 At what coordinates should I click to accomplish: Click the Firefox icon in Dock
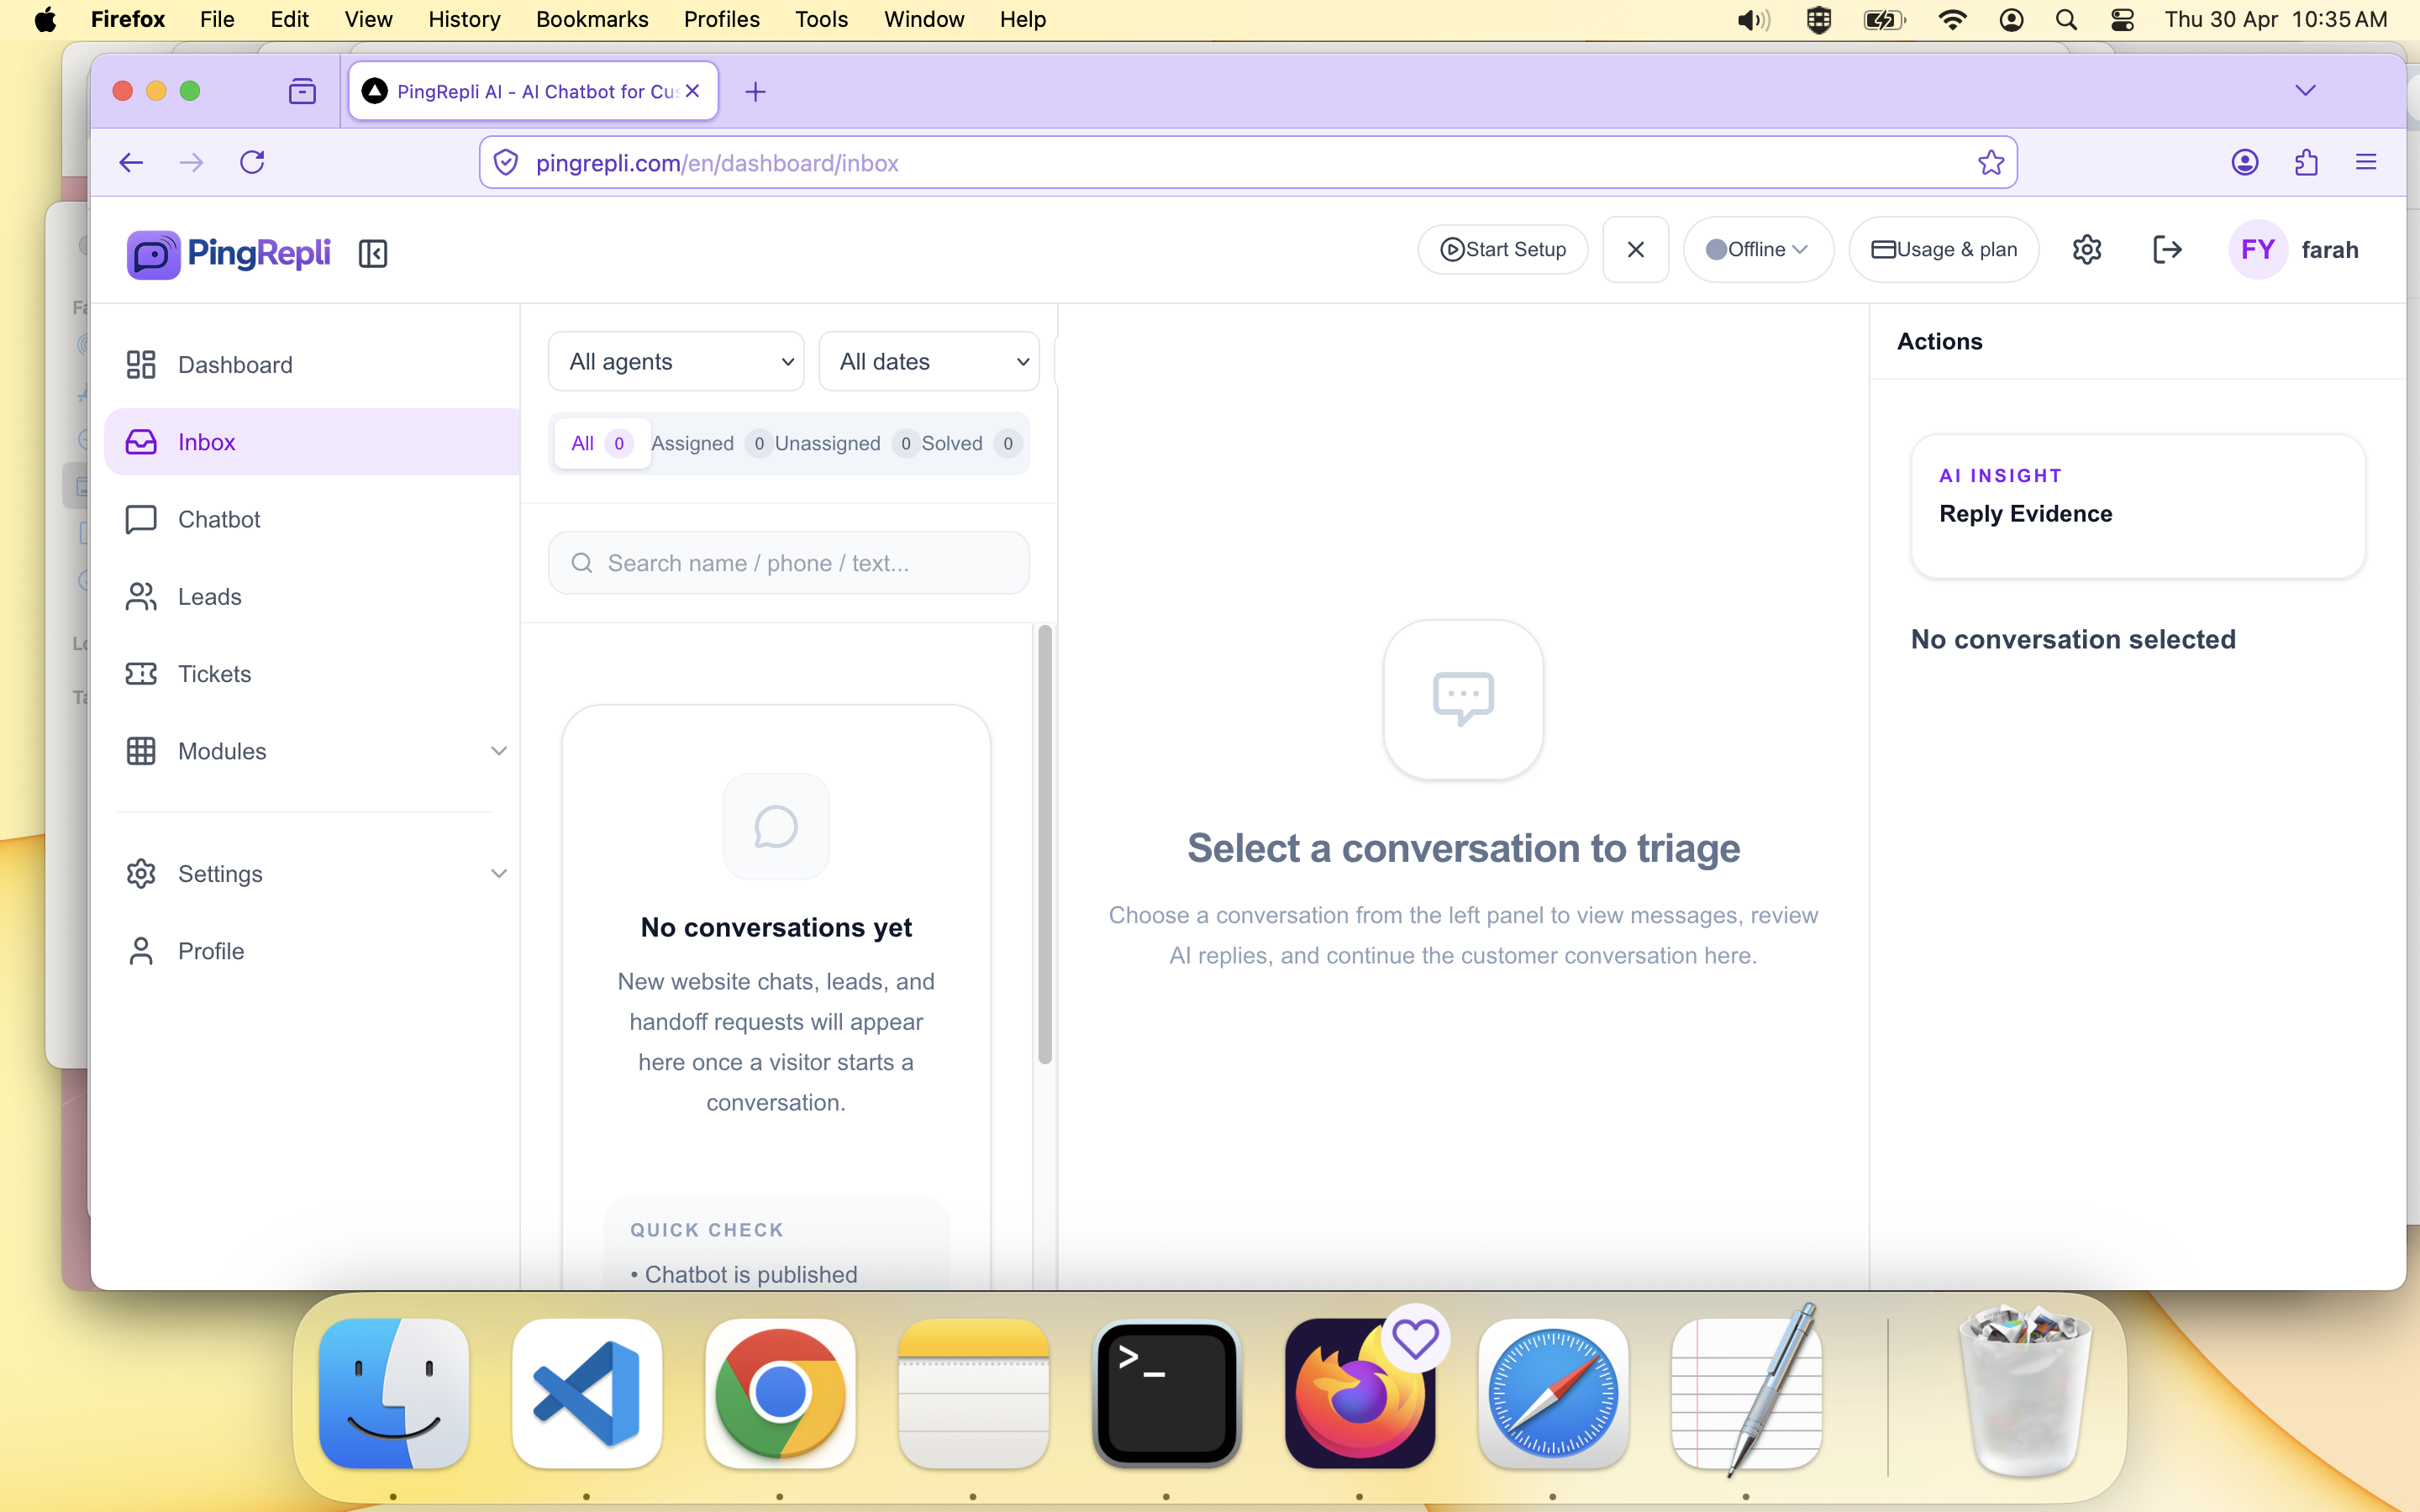click(x=1360, y=1393)
